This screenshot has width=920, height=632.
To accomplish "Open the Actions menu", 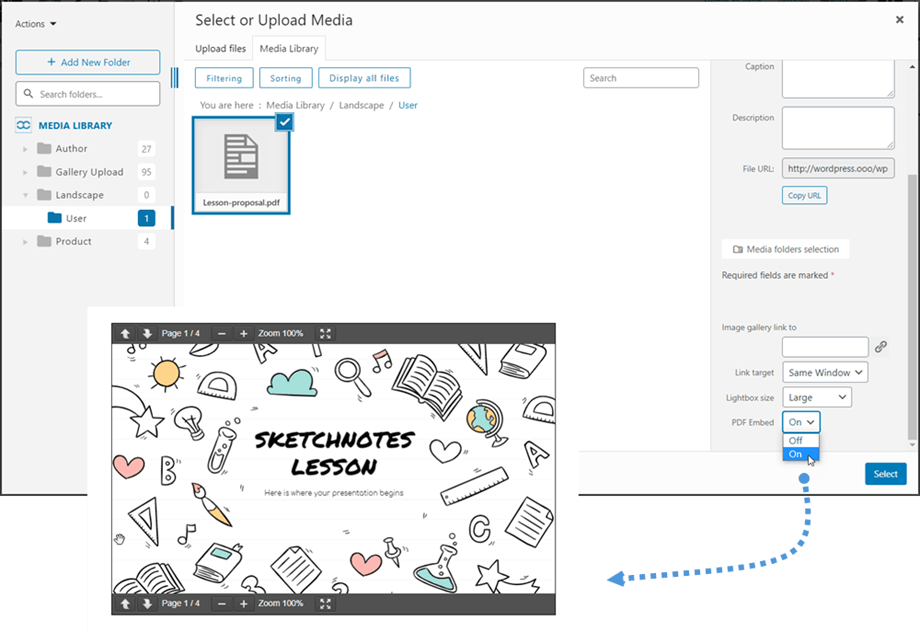I will [x=36, y=23].
